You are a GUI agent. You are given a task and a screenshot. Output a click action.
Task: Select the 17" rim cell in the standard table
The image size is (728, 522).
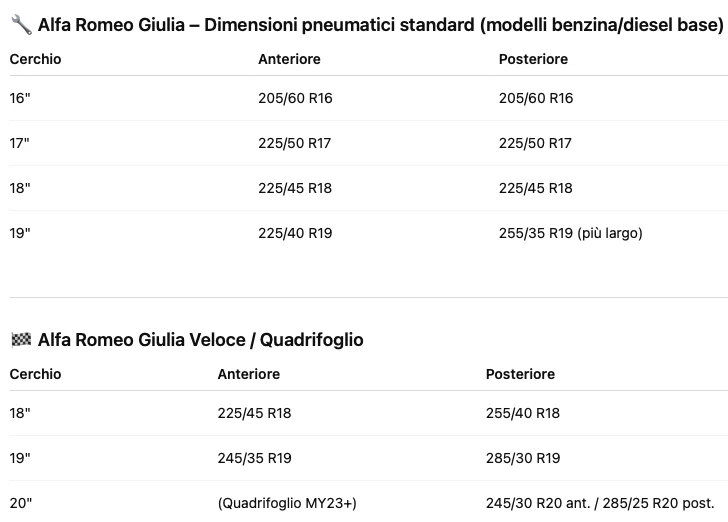tap(20, 143)
